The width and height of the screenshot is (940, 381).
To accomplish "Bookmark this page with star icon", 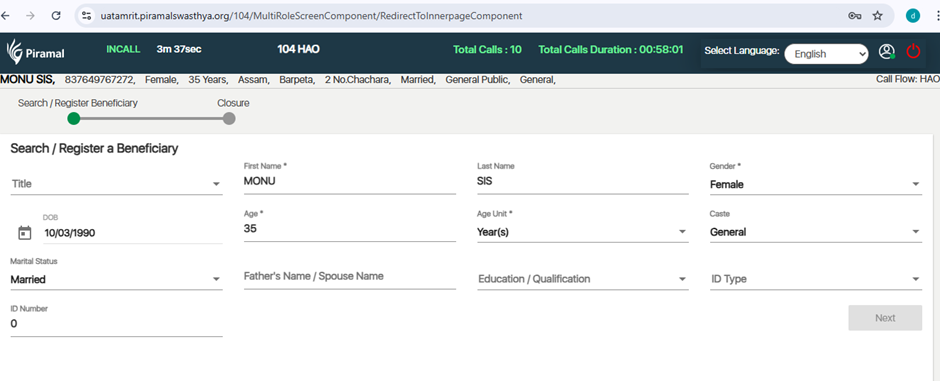I will (x=878, y=16).
